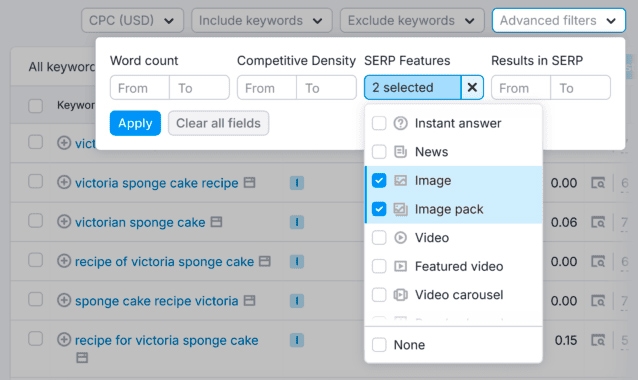Check the Instant answer checkbox
The height and width of the screenshot is (380, 638).
pos(379,123)
